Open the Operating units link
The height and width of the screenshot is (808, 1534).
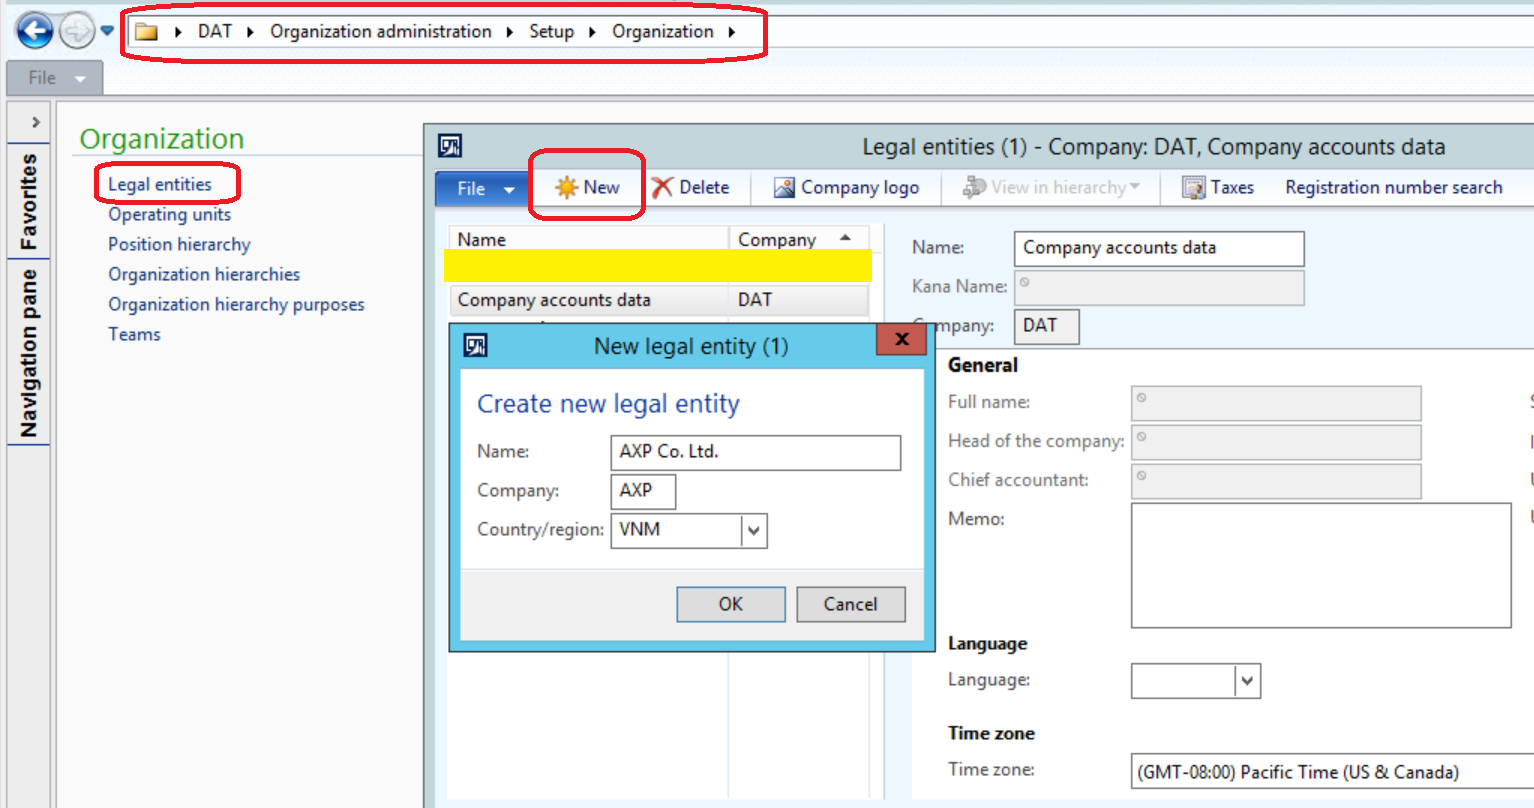click(x=169, y=215)
